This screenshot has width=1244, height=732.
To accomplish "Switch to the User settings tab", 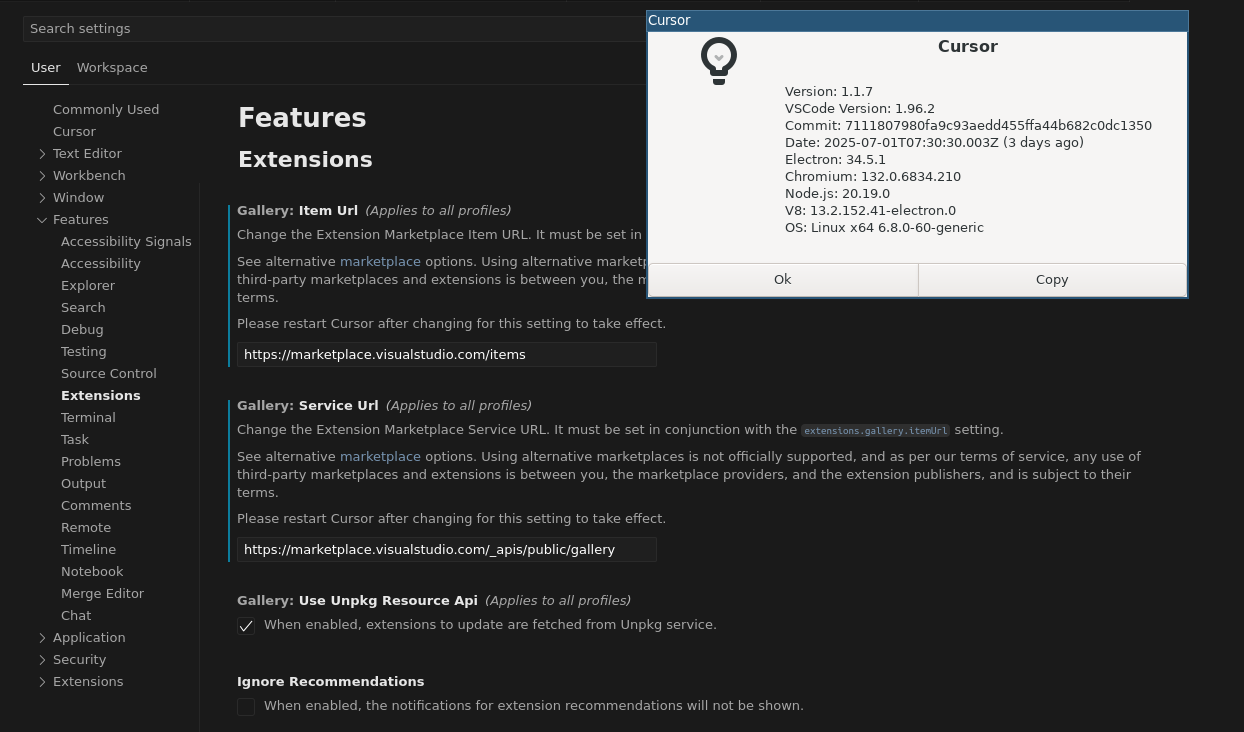I will pos(46,68).
